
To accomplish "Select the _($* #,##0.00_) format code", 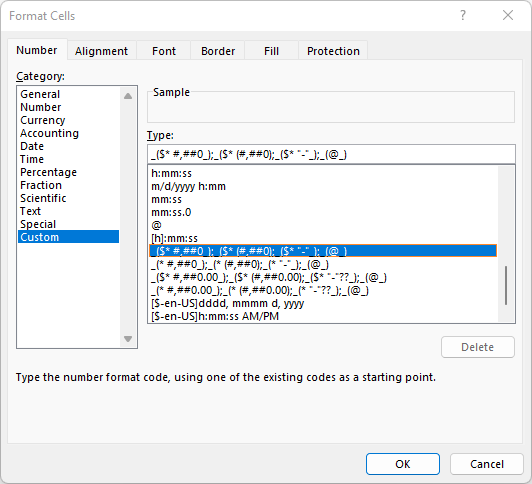I will click(x=323, y=277).
